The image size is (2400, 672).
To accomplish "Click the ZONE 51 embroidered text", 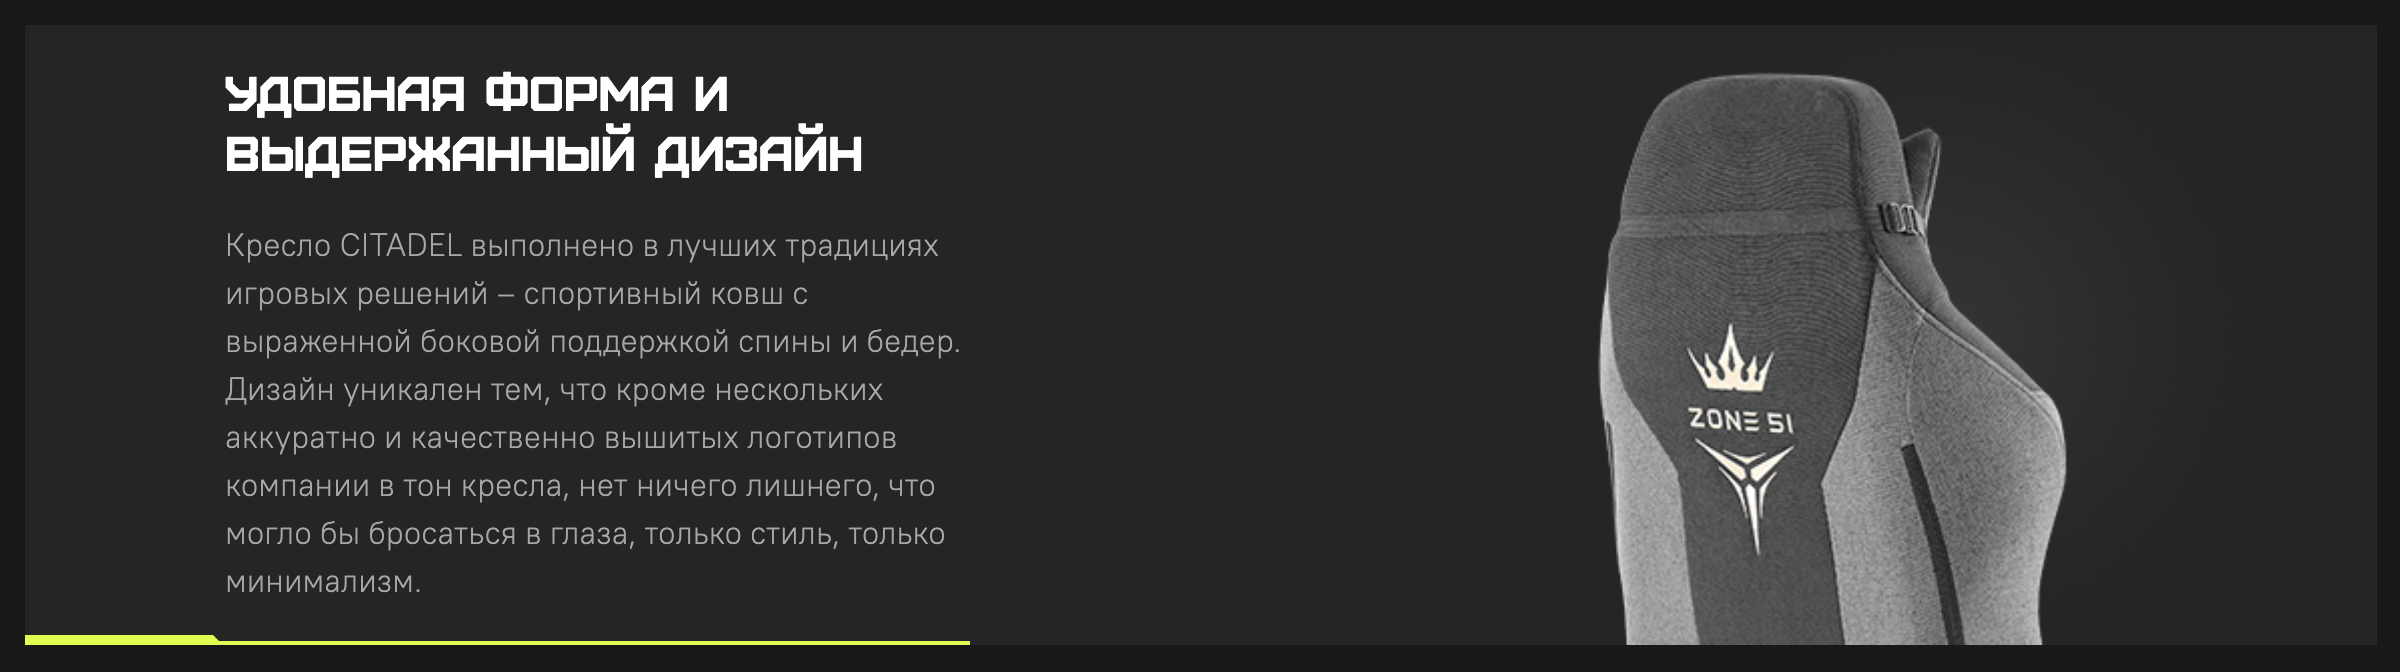I will [x=1741, y=420].
